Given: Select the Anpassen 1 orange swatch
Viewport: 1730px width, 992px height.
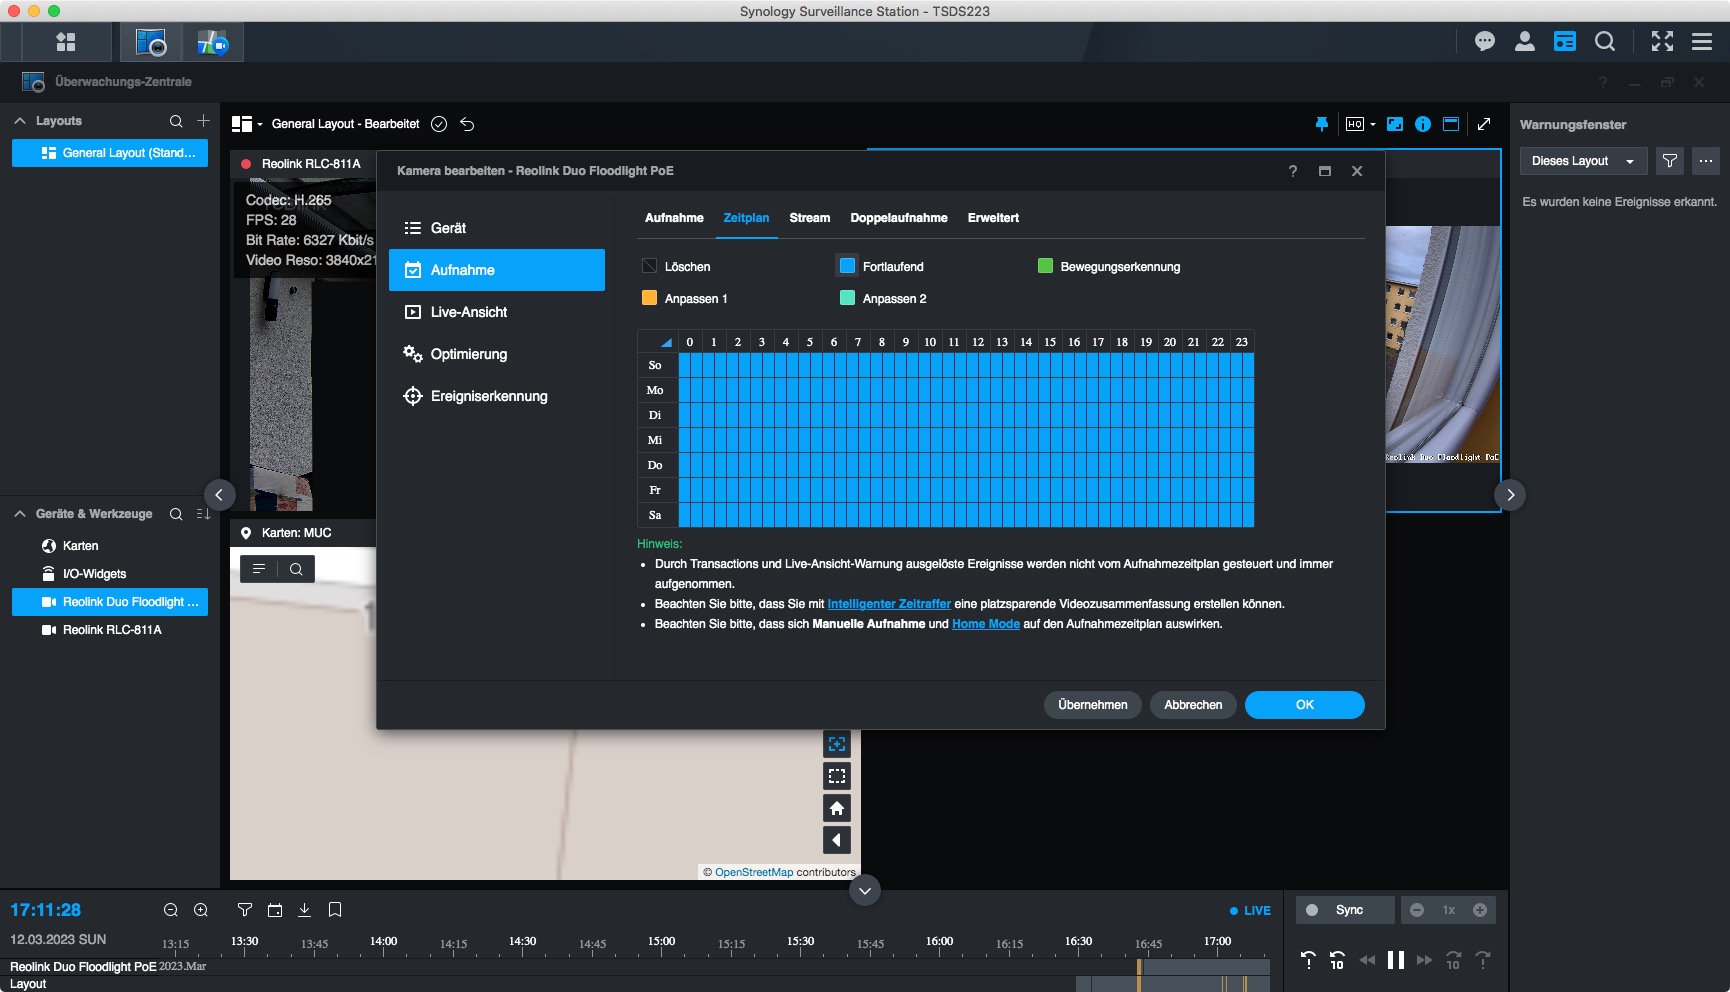Looking at the screenshot, I should [x=649, y=298].
